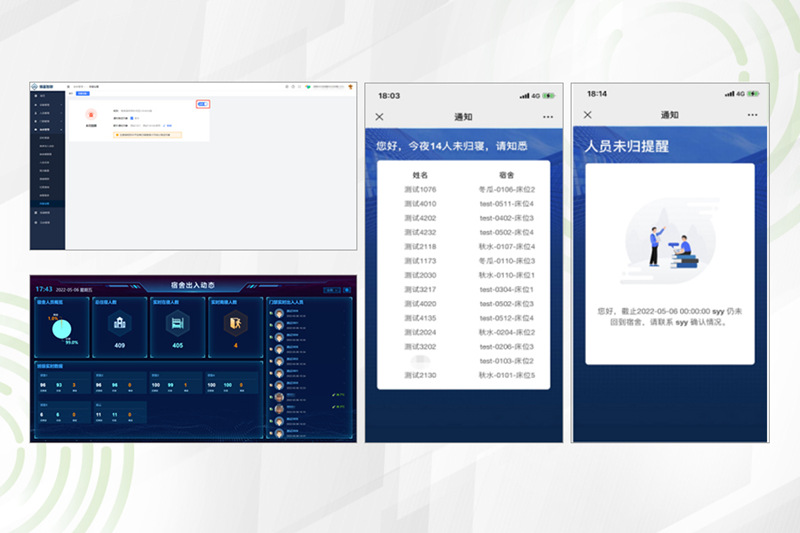
Task: Click the app logo at top-left of admin panel
Action: click(35, 87)
